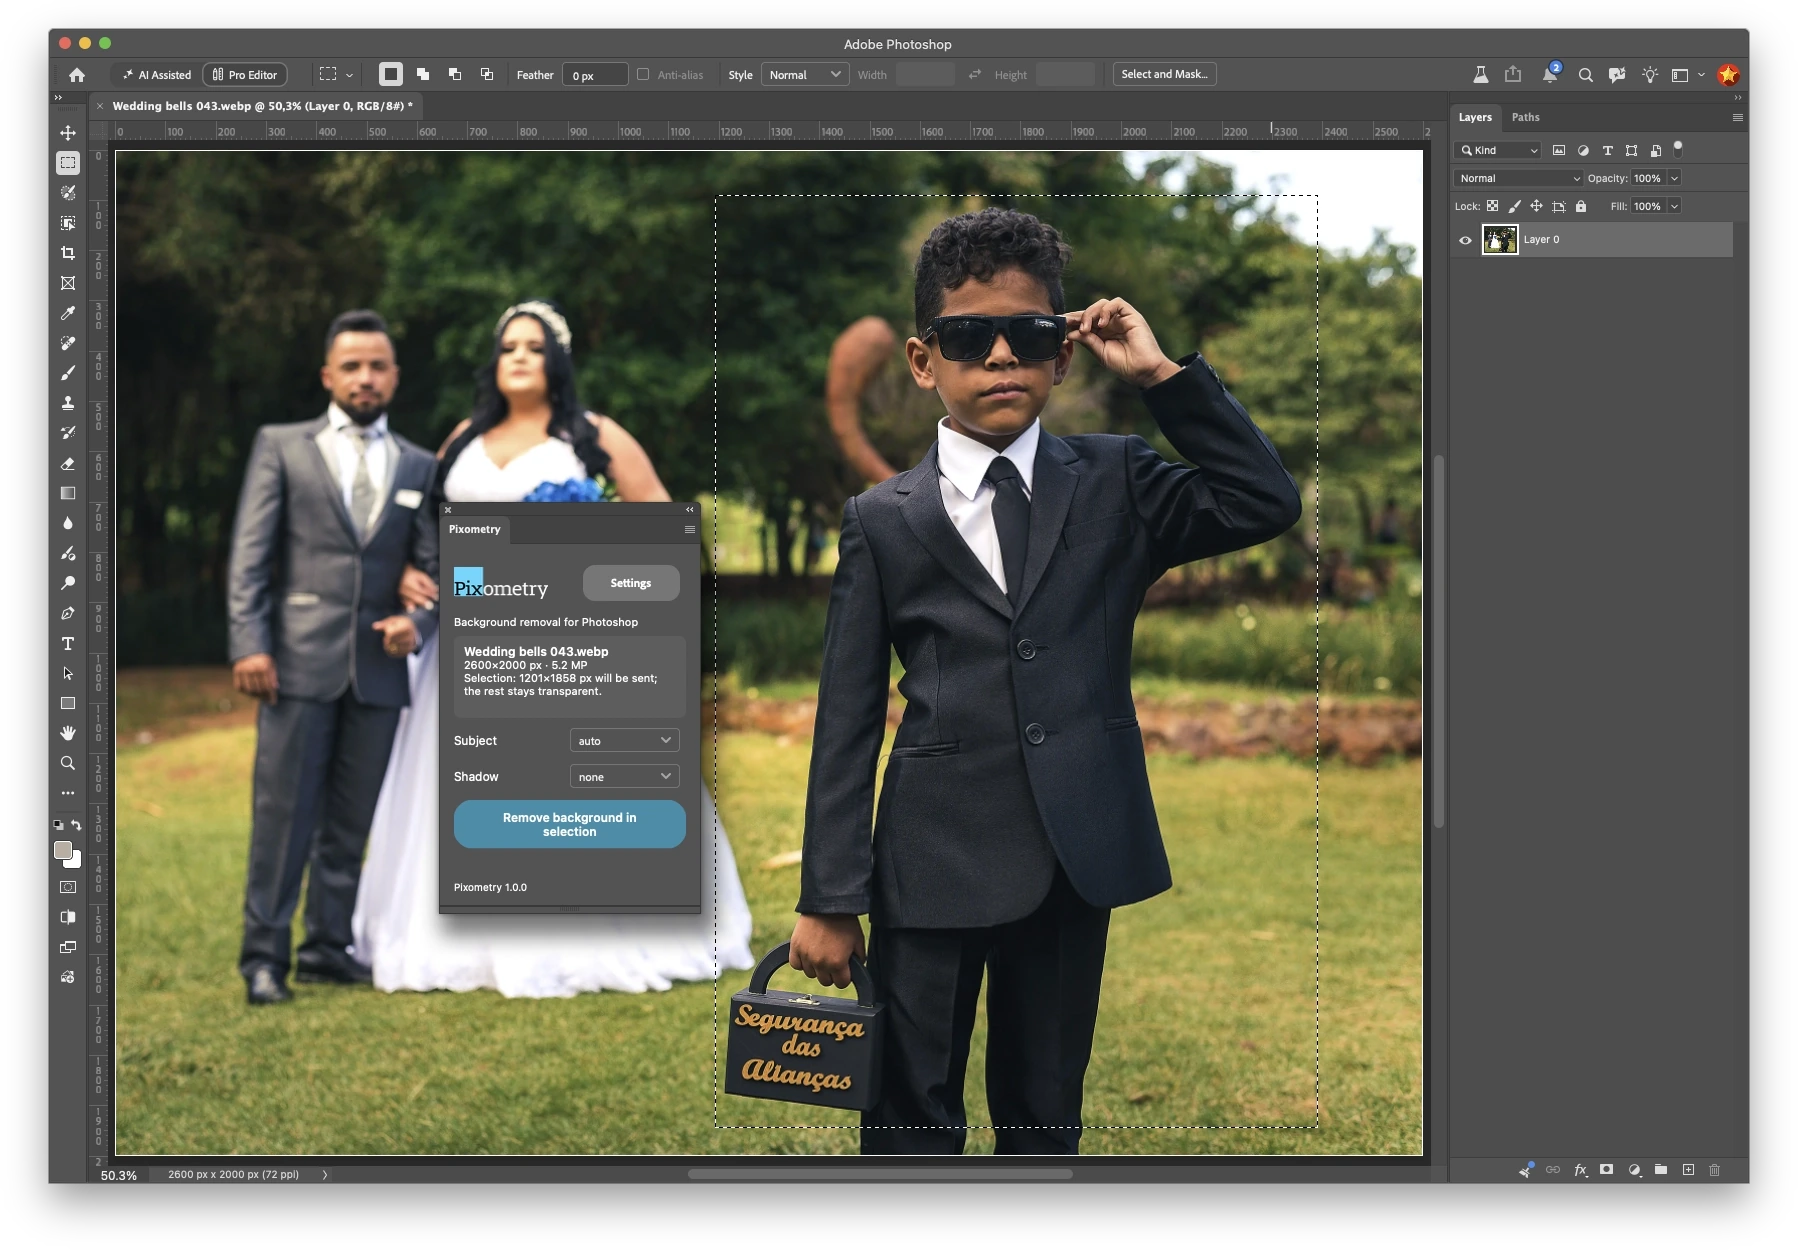Open Pixometry Settings button
Screen dimensions: 1798x1250
[631, 583]
